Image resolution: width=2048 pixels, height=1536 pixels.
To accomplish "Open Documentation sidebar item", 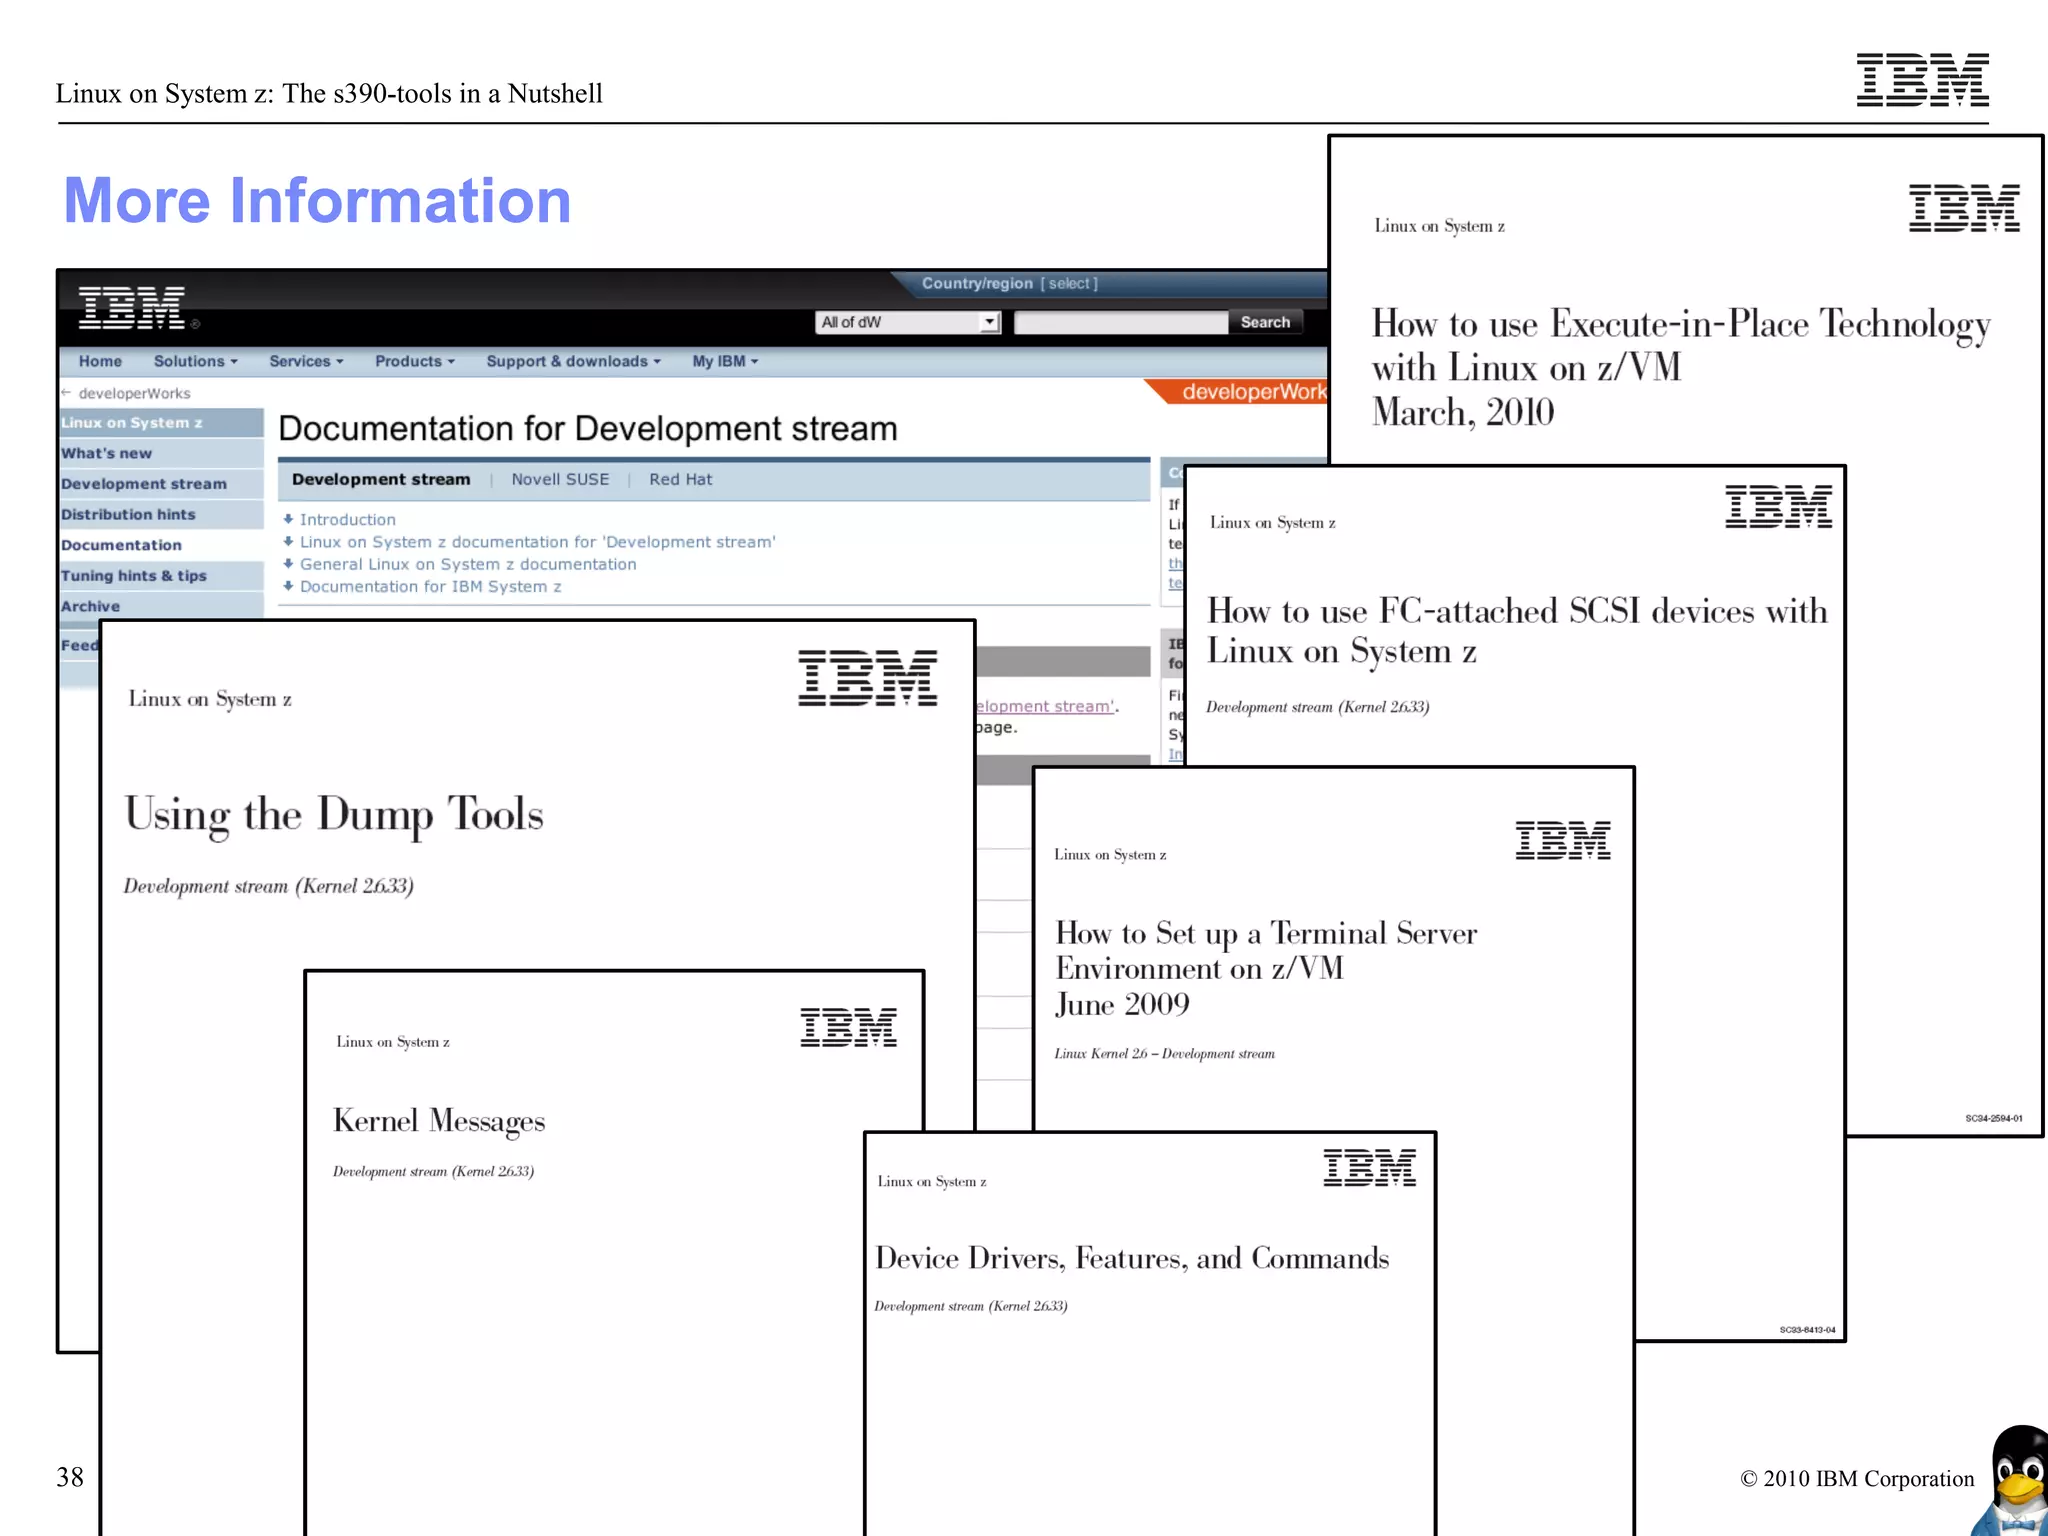I will (161, 545).
